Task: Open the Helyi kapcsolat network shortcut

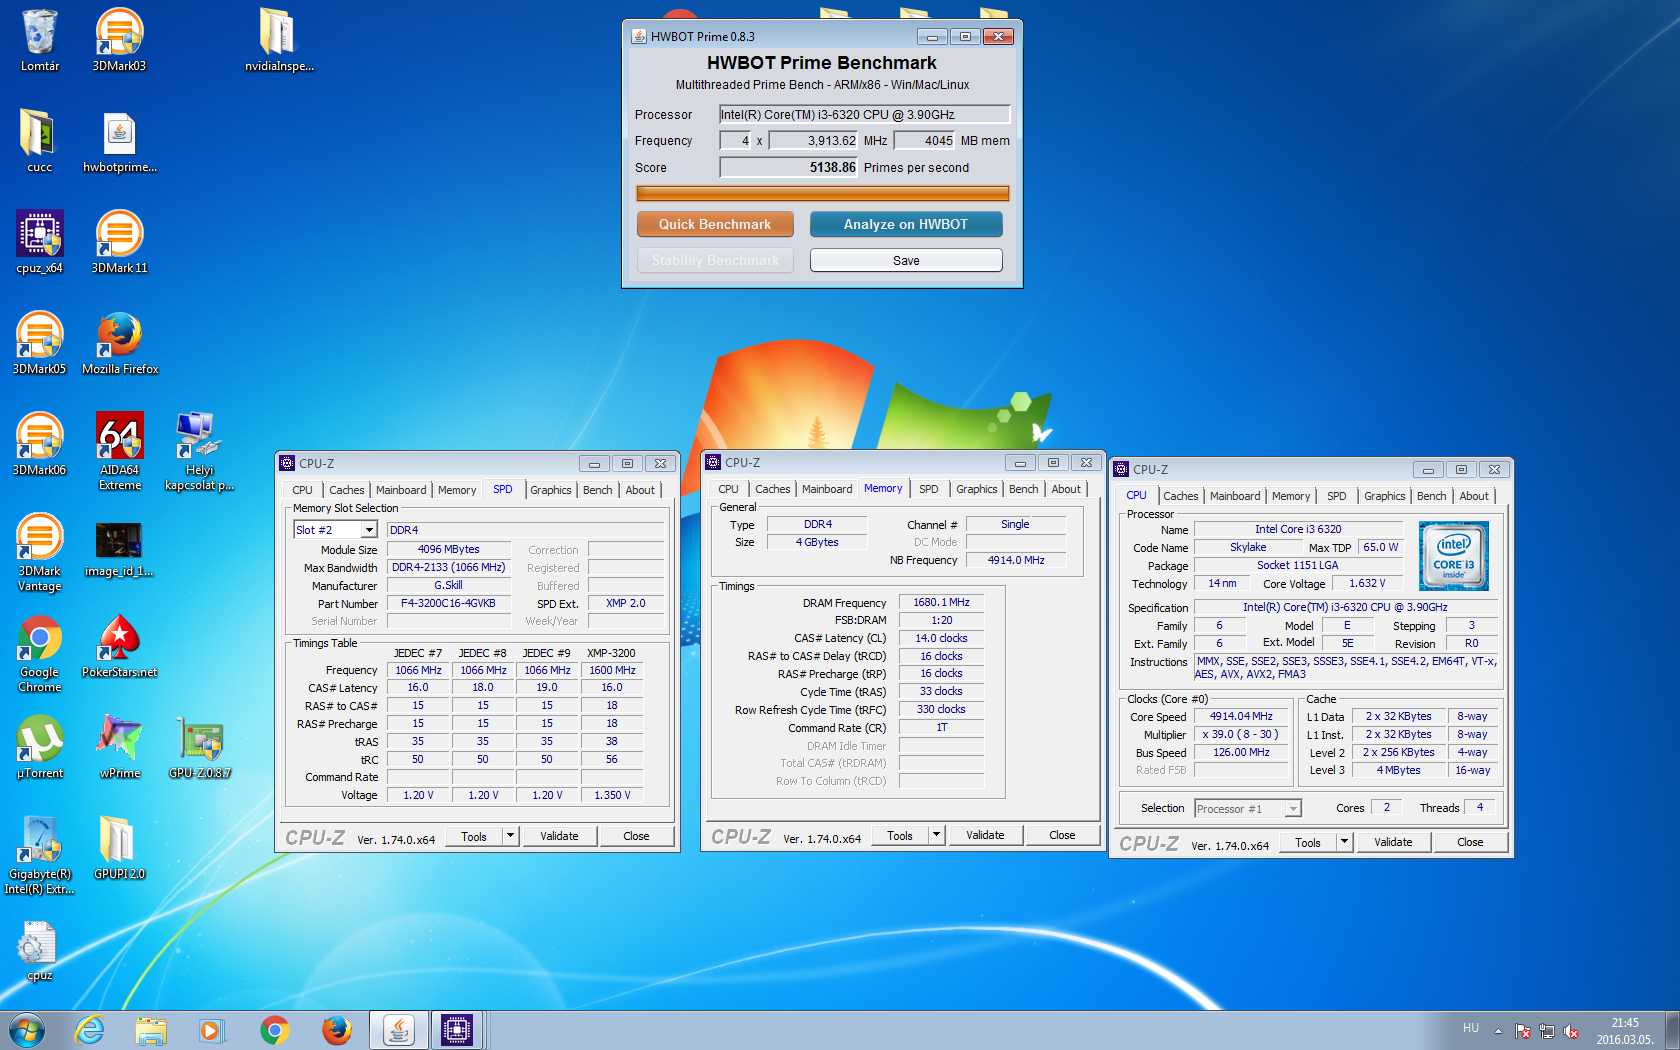Action: (199, 450)
